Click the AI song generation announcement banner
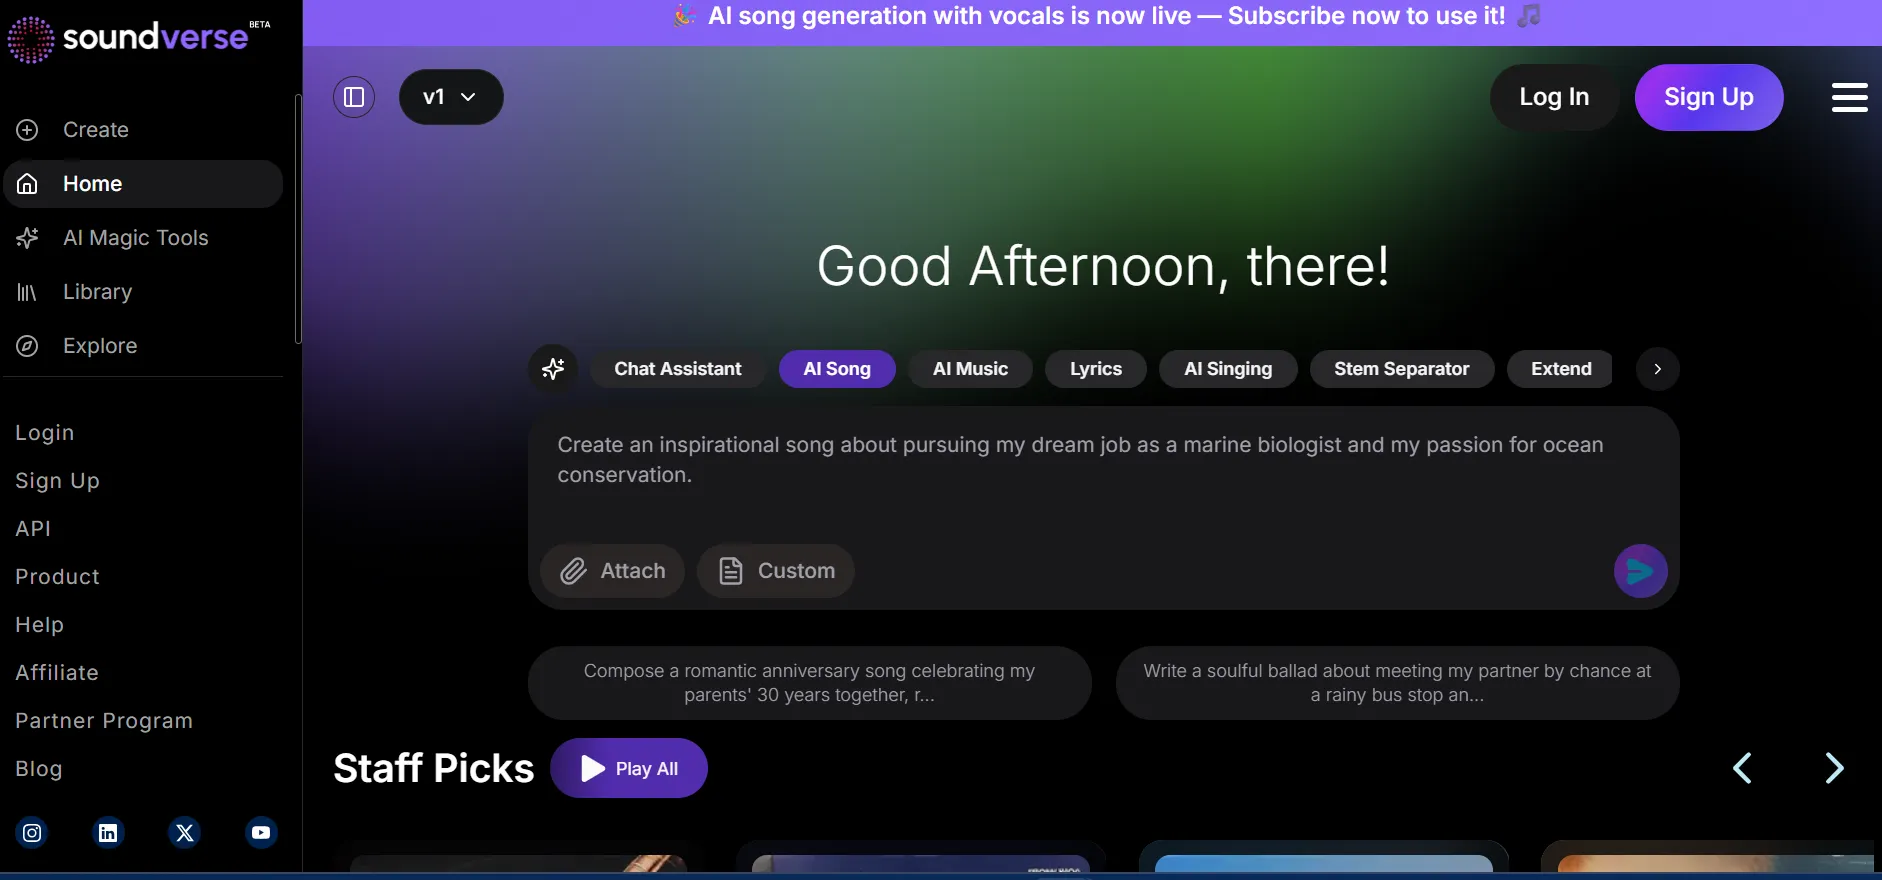This screenshot has height=880, width=1882. click(x=1092, y=22)
